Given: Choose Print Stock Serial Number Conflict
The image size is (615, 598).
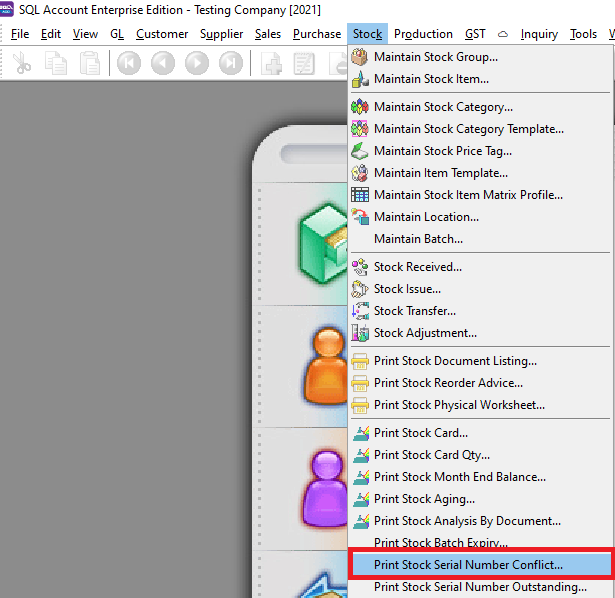Looking at the screenshot, I should (468, 565).
